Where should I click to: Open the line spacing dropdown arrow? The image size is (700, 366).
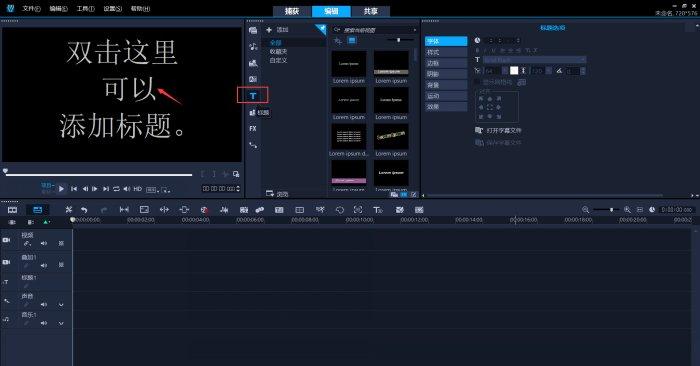click(x=549, y=71)
